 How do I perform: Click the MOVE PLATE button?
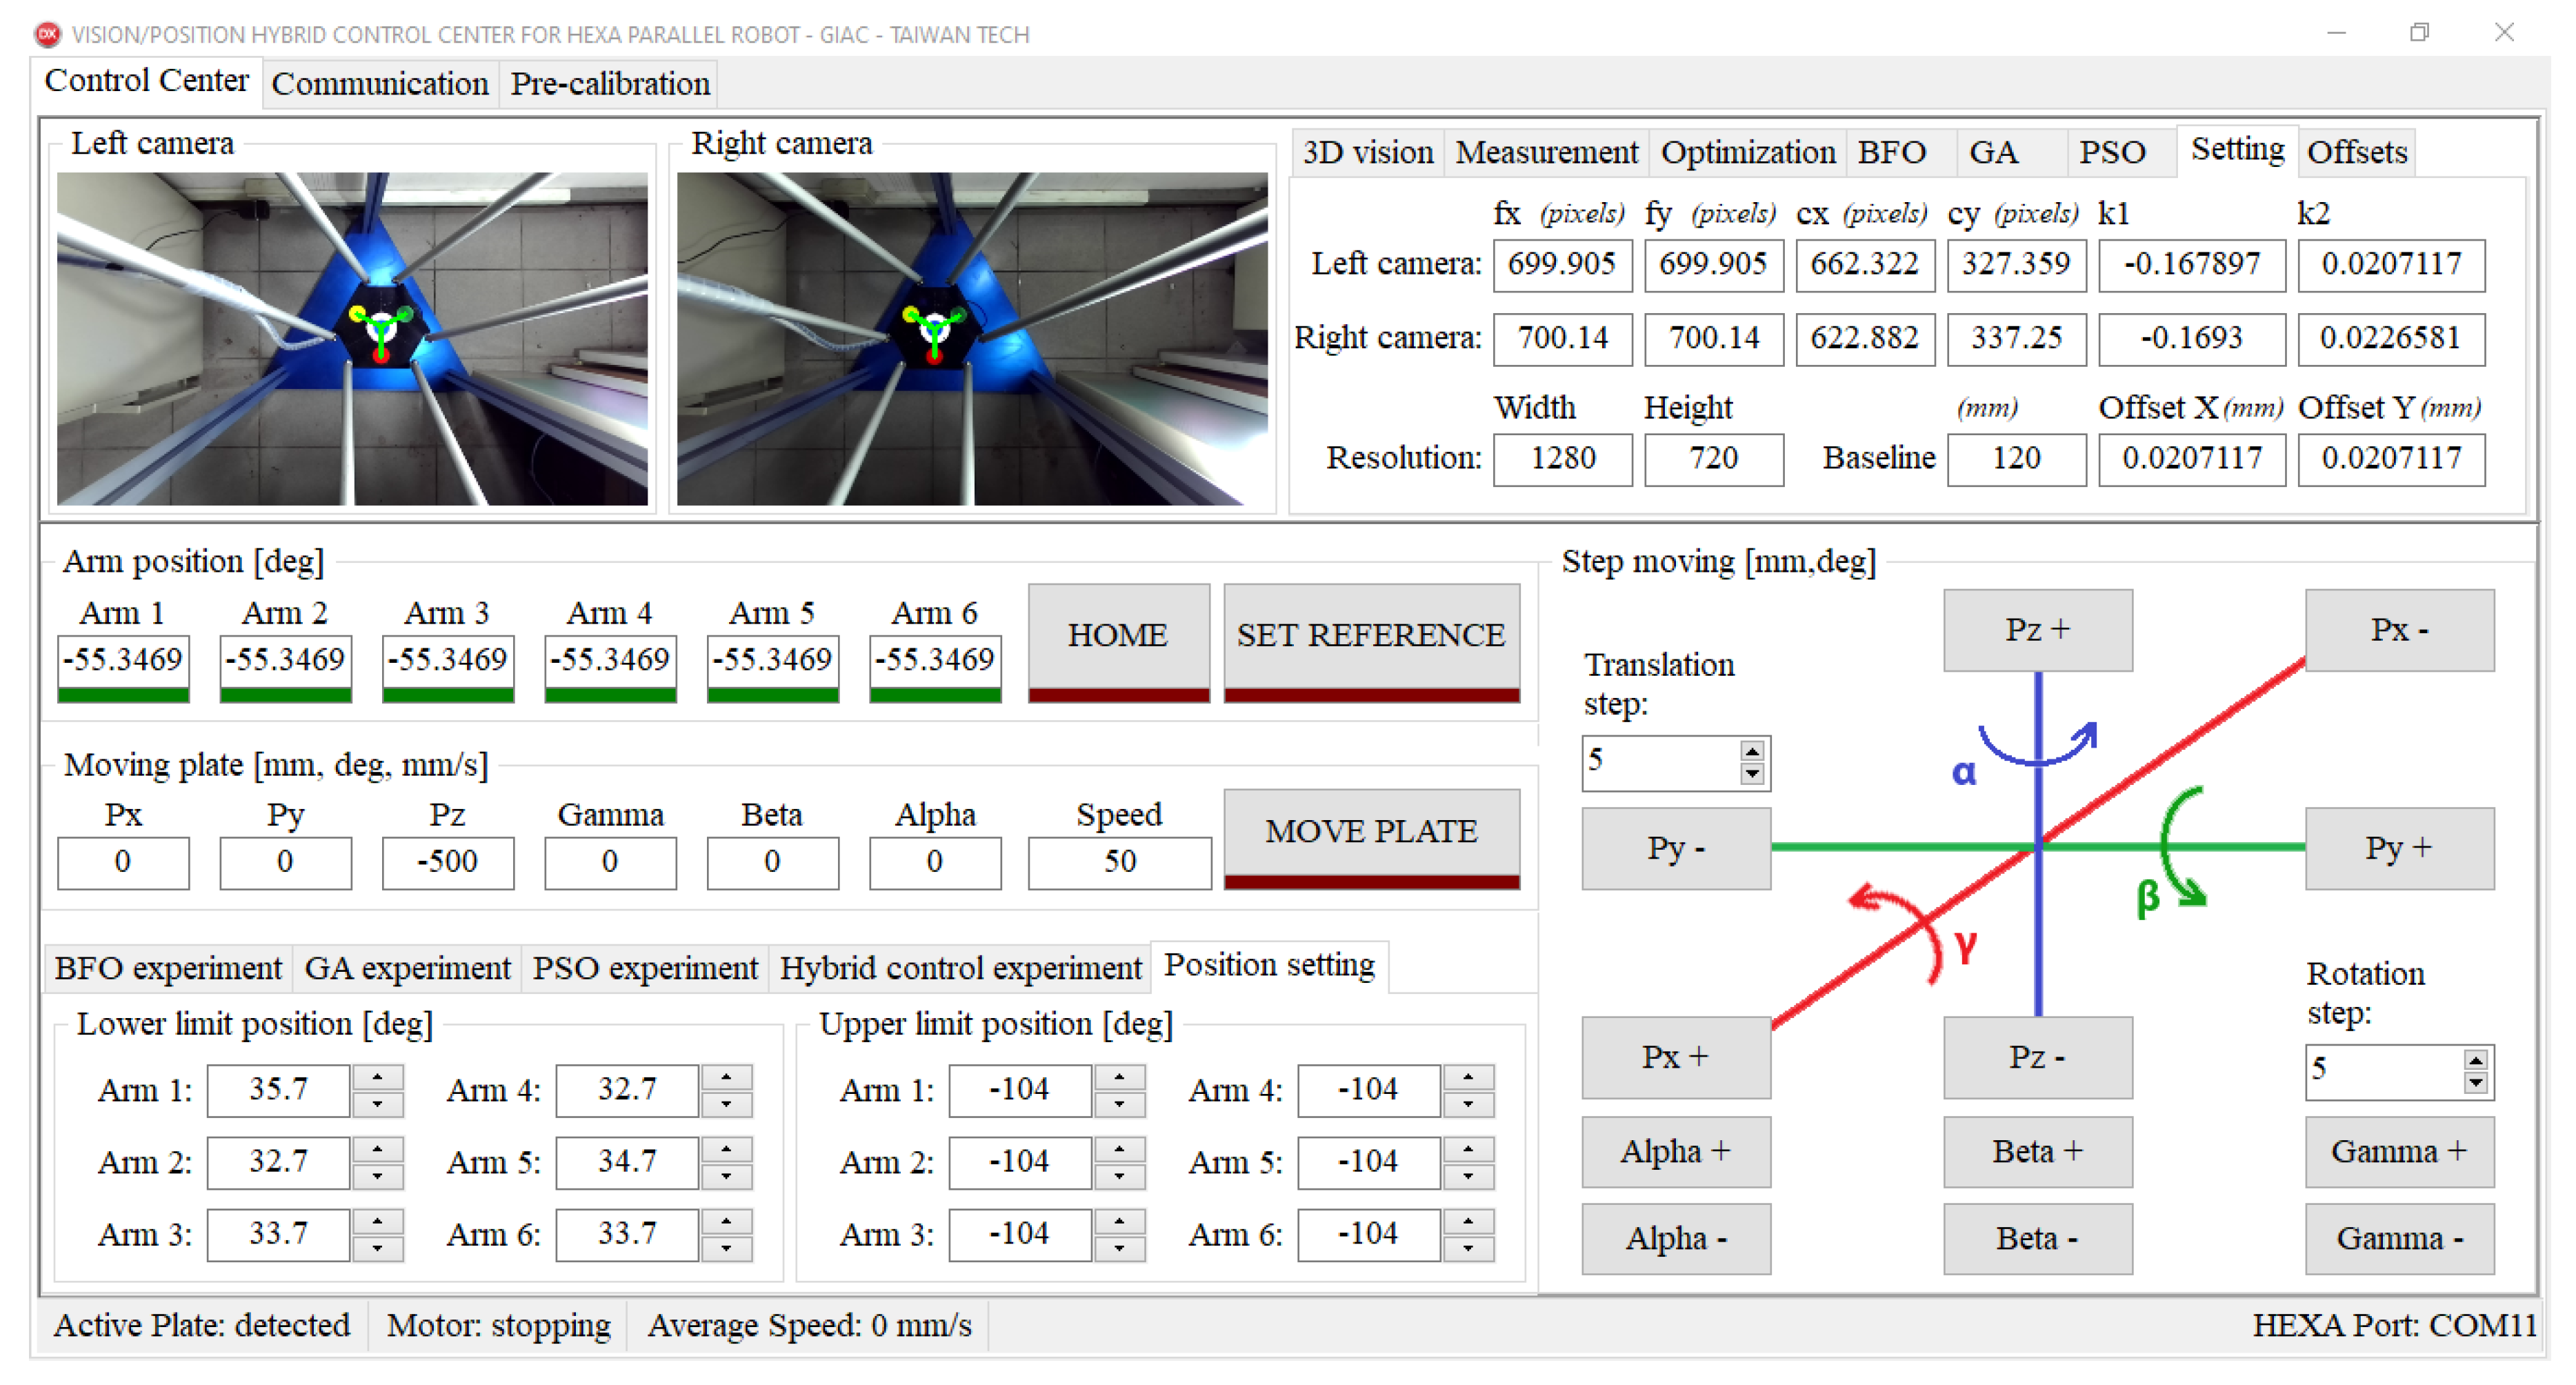(x=1370, y=832)
